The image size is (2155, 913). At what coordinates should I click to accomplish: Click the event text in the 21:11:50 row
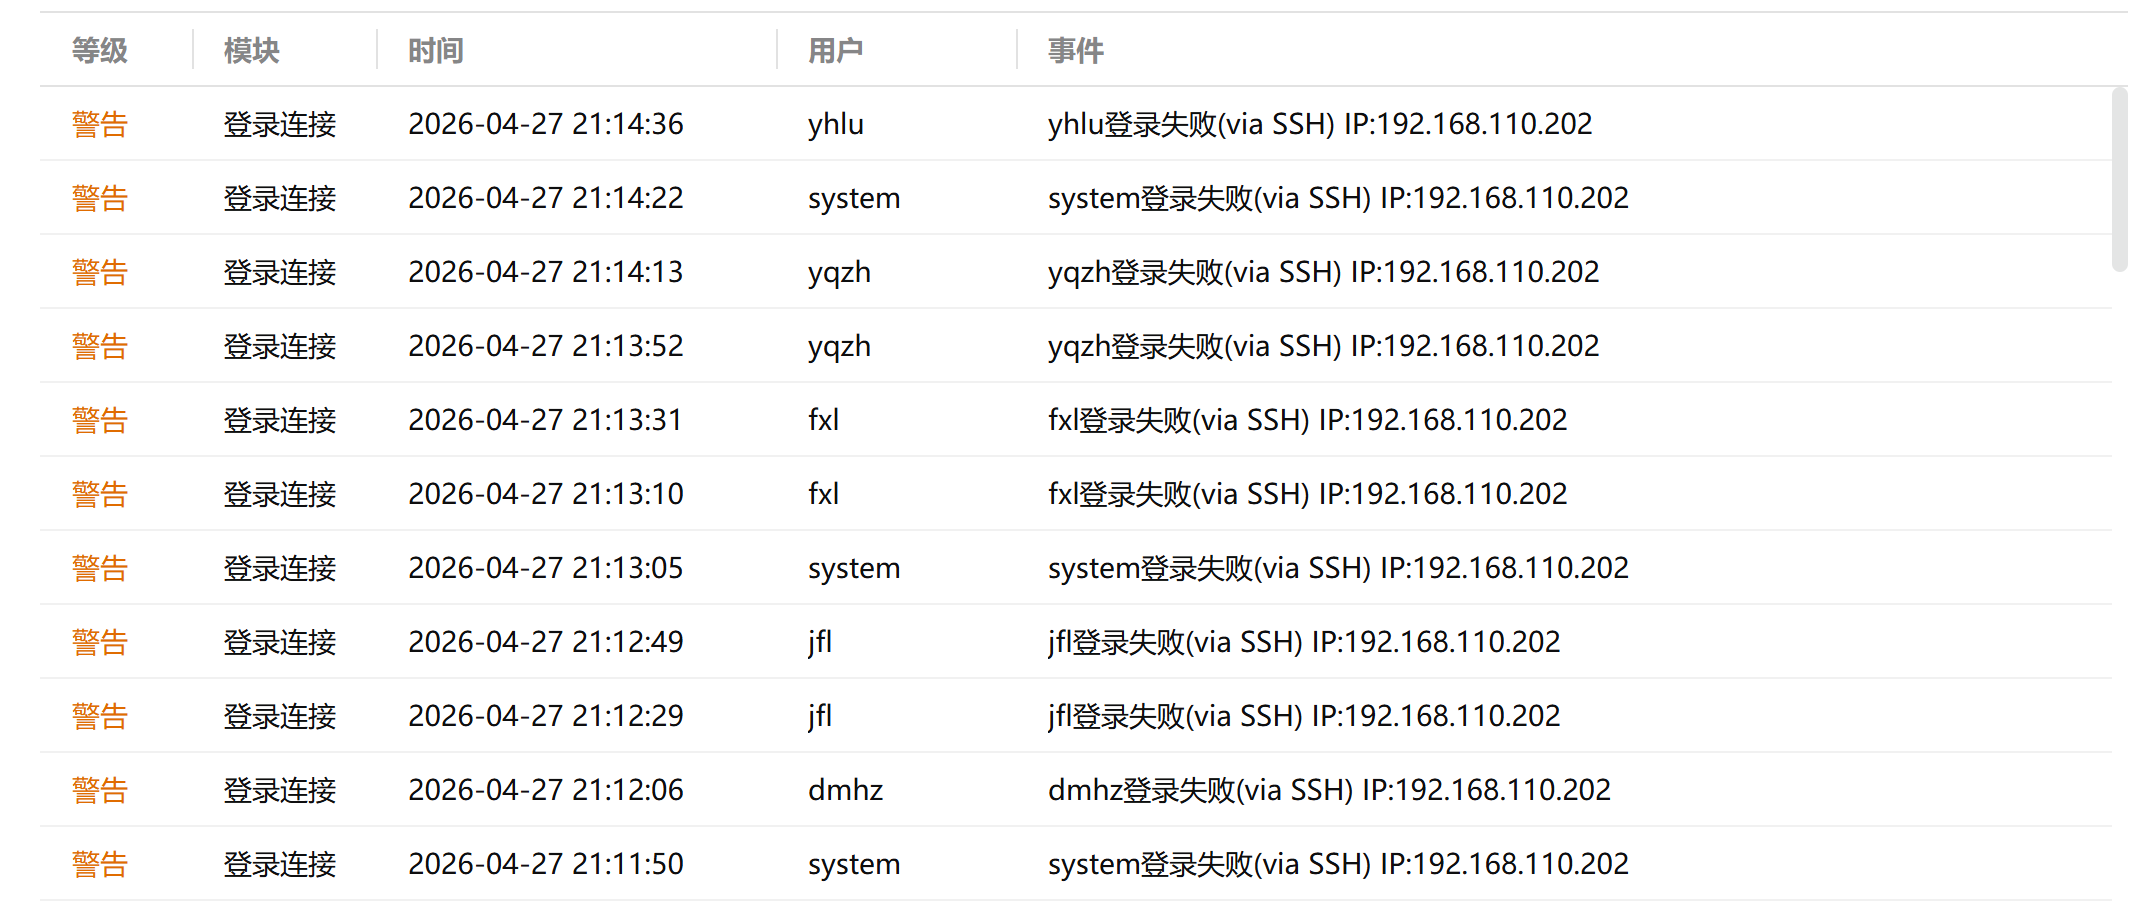pos(1338,864)
